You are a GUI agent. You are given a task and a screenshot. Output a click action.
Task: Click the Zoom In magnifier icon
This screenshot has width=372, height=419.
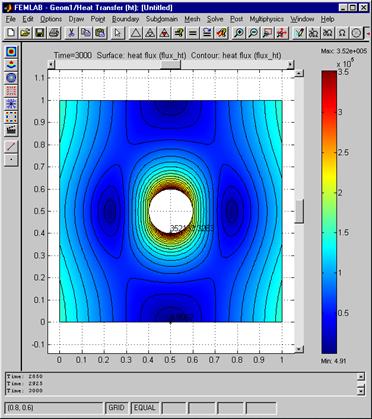(239, 33)
